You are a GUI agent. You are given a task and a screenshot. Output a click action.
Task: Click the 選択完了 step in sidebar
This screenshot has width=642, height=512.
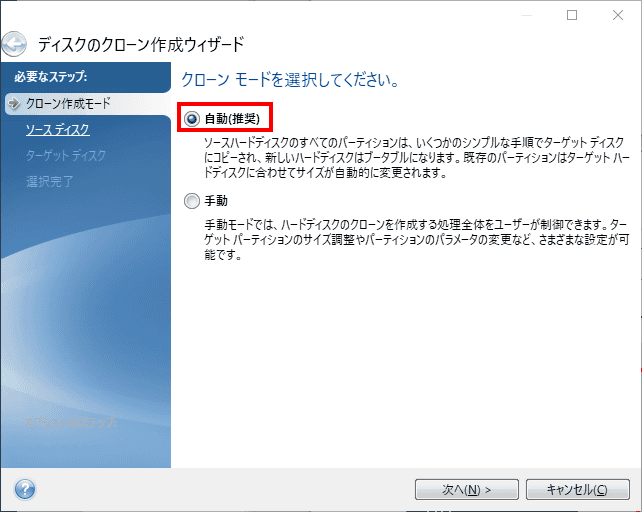[x=50, y=181]
